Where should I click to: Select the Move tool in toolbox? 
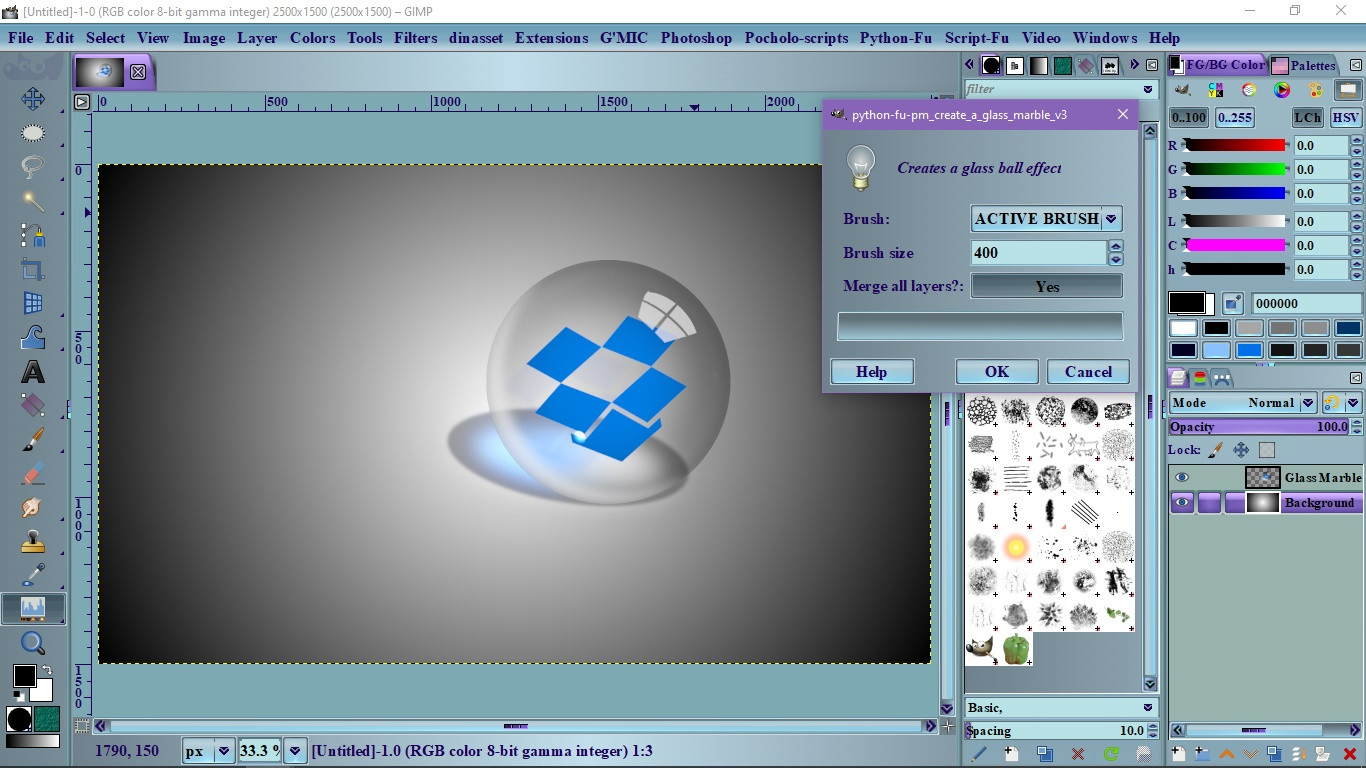pos(33,98)
